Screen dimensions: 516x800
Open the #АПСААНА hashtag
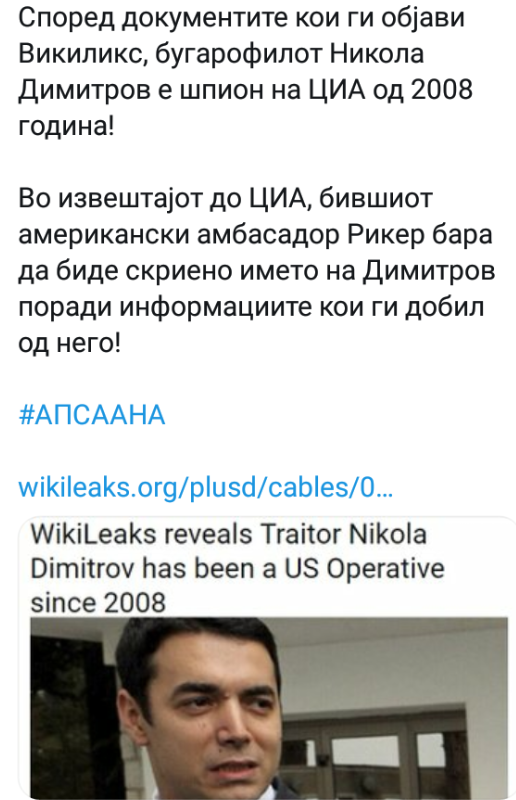[x=92, y=414]
